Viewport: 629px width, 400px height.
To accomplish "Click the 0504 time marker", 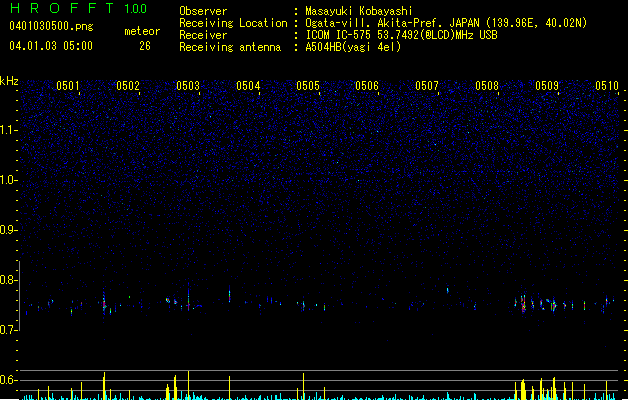I will pos(248,86).
